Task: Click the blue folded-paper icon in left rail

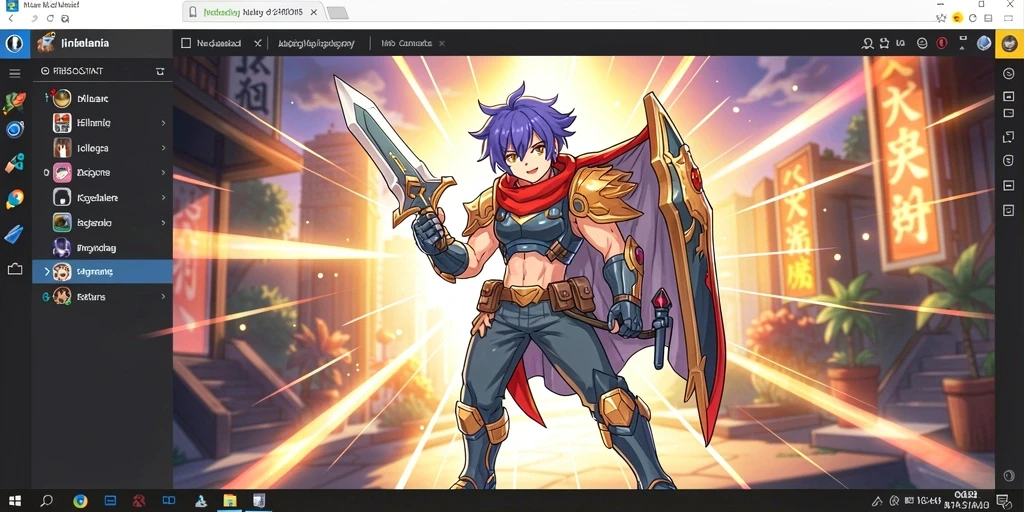Action: point(14,234)
